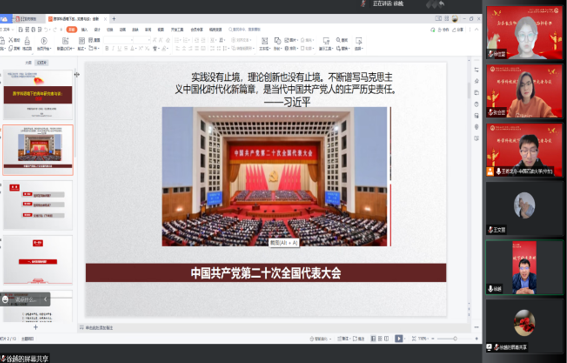Start slideshow from status bar play button
This screenshot has height=363, width=567.
click(398, 338)
